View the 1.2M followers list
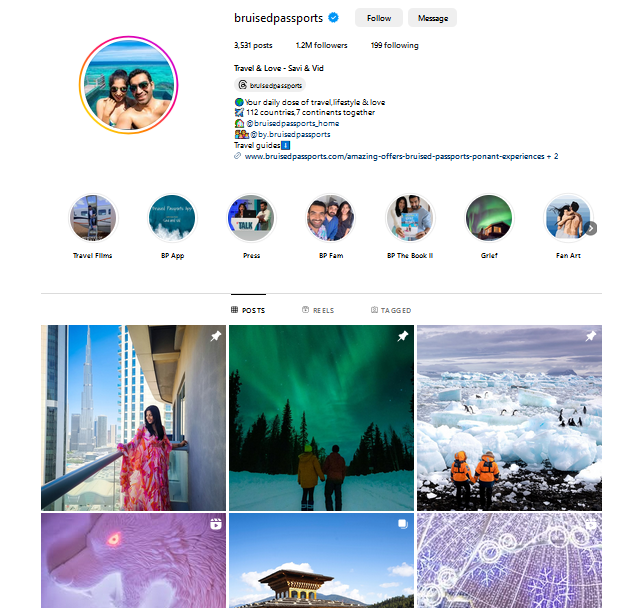 point(322,45)
